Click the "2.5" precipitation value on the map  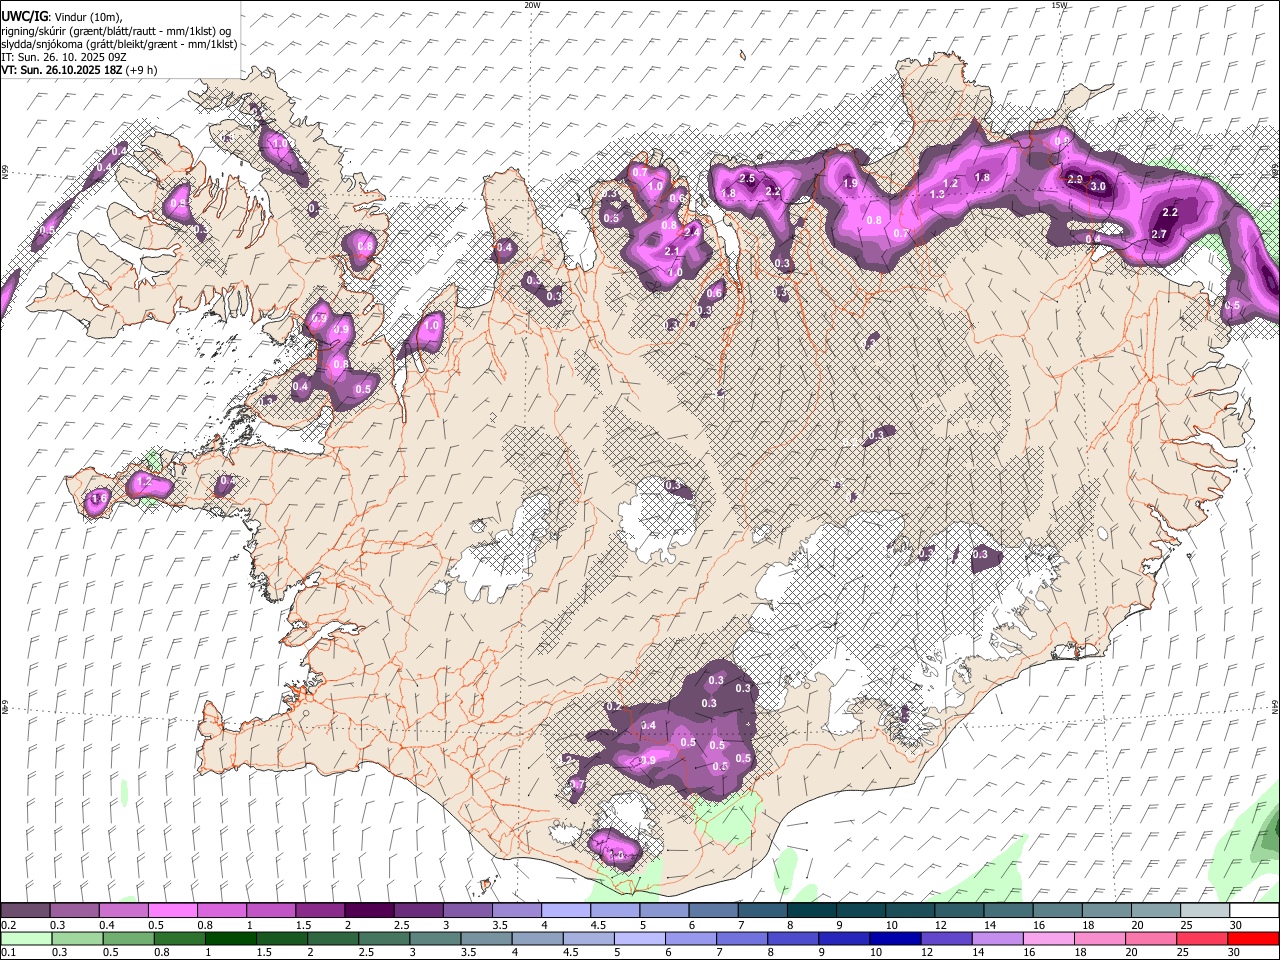click(746, 178)
